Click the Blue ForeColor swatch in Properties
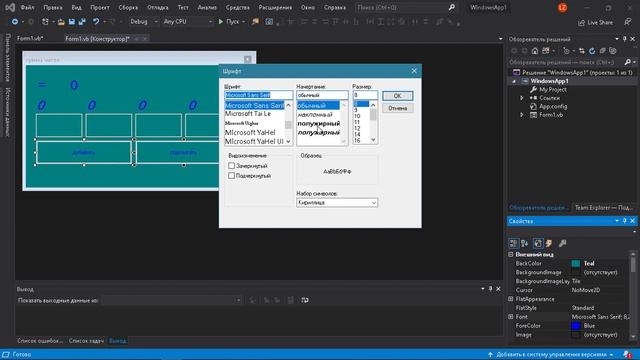The image size is (640, 360). 576,326
